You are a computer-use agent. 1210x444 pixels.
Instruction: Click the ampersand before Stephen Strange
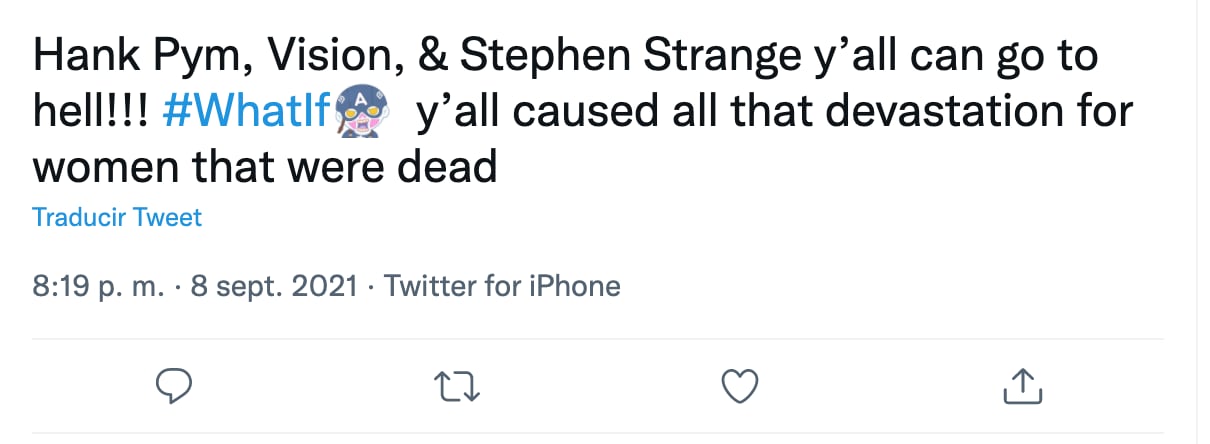click(431, 58)
